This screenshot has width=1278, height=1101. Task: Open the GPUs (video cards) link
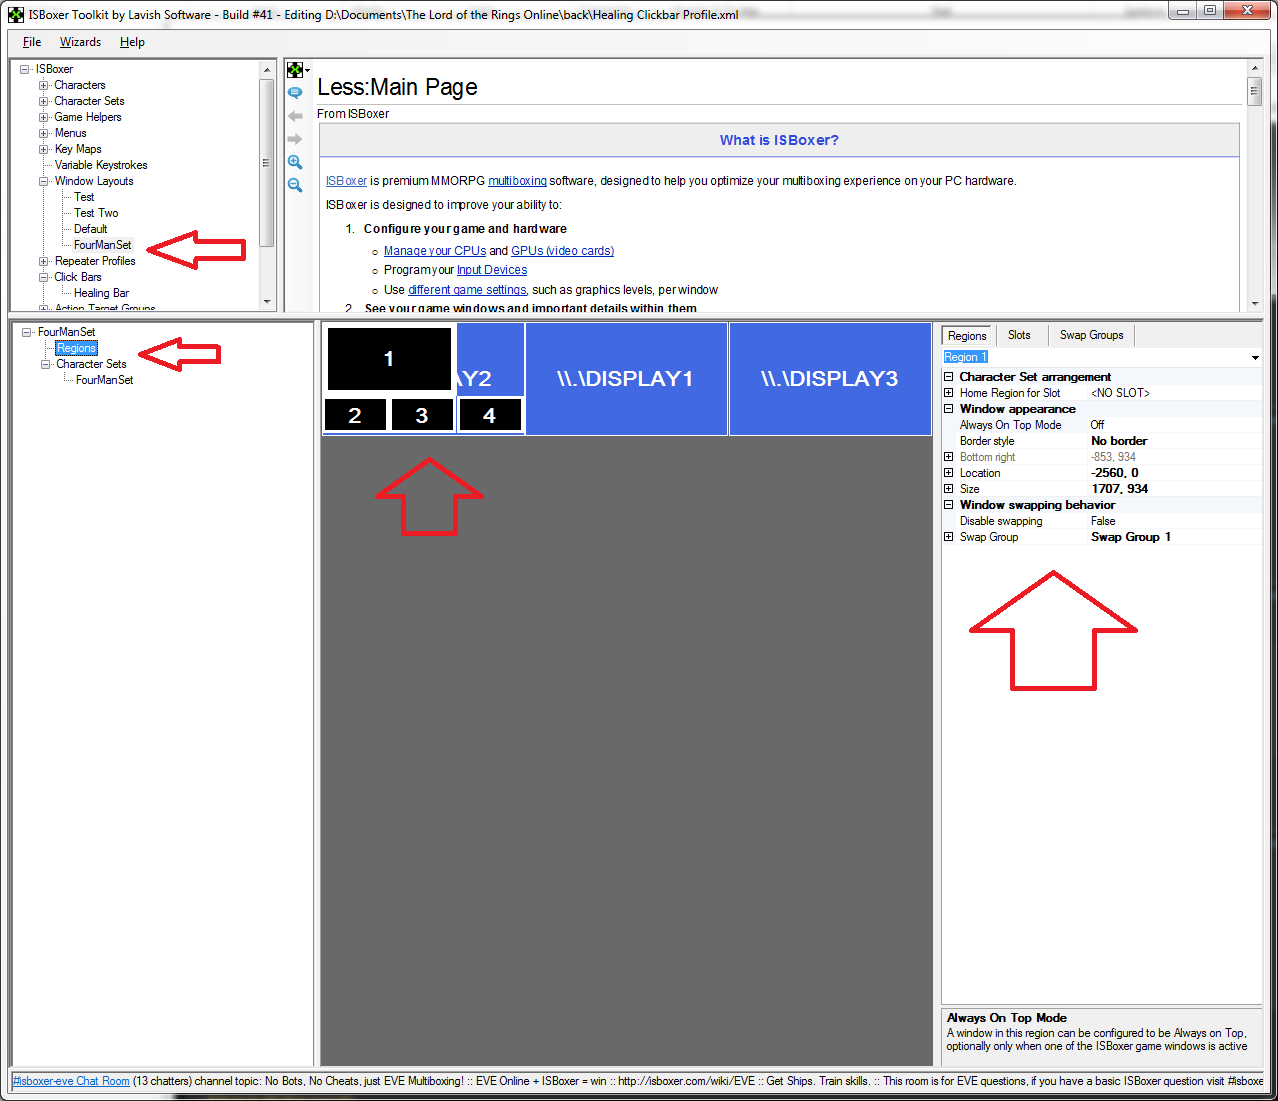coord(562,251)
